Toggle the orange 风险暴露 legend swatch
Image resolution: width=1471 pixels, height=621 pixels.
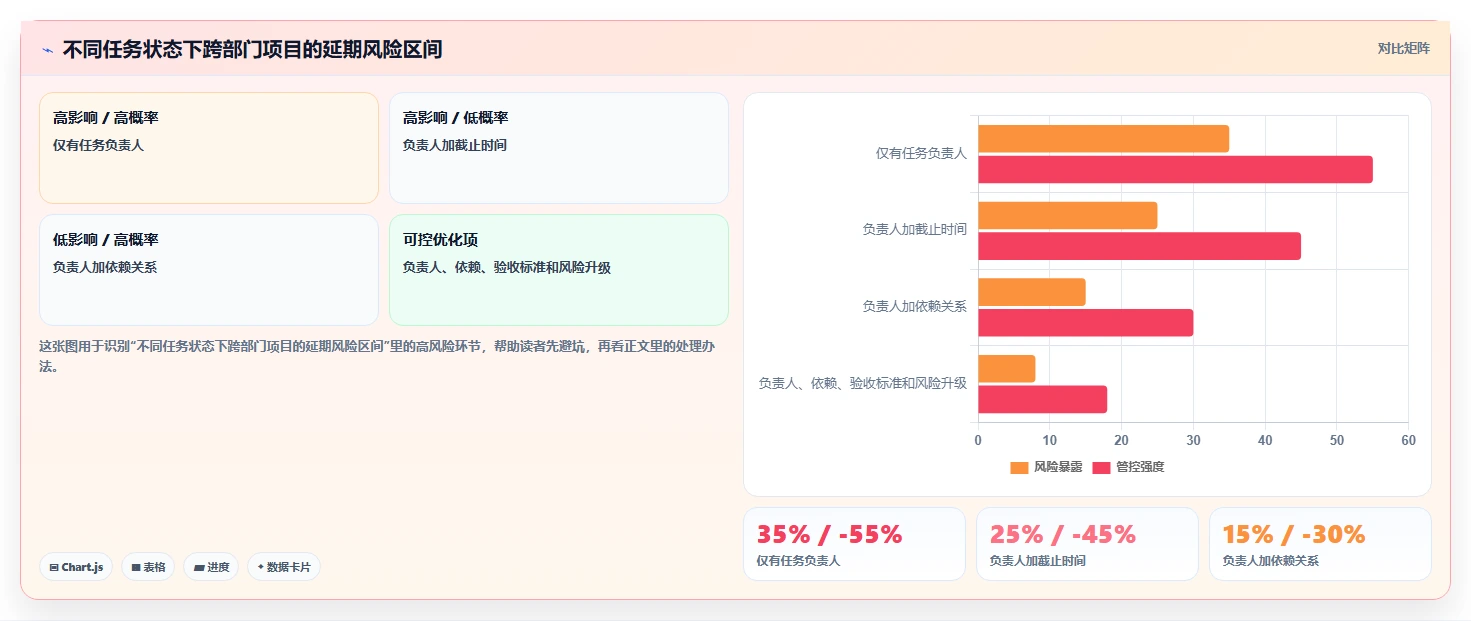coord(1019,467)
